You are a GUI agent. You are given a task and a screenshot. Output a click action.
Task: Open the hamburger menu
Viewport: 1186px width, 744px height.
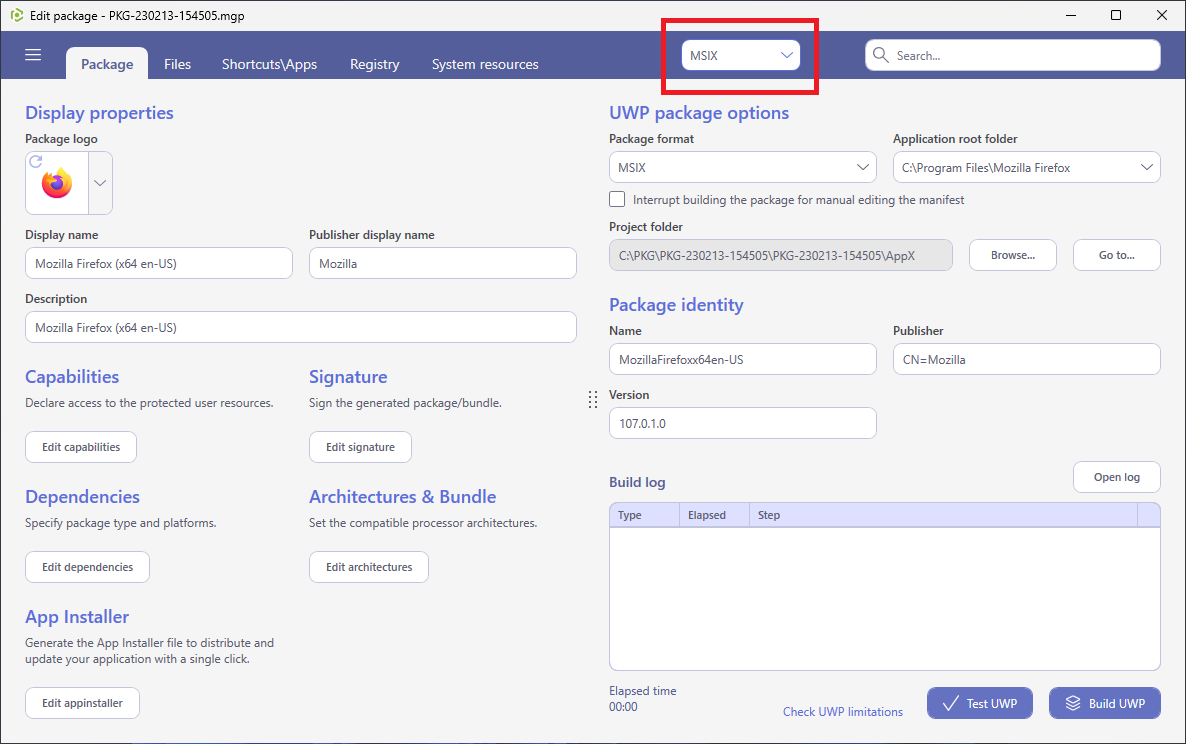33,54
